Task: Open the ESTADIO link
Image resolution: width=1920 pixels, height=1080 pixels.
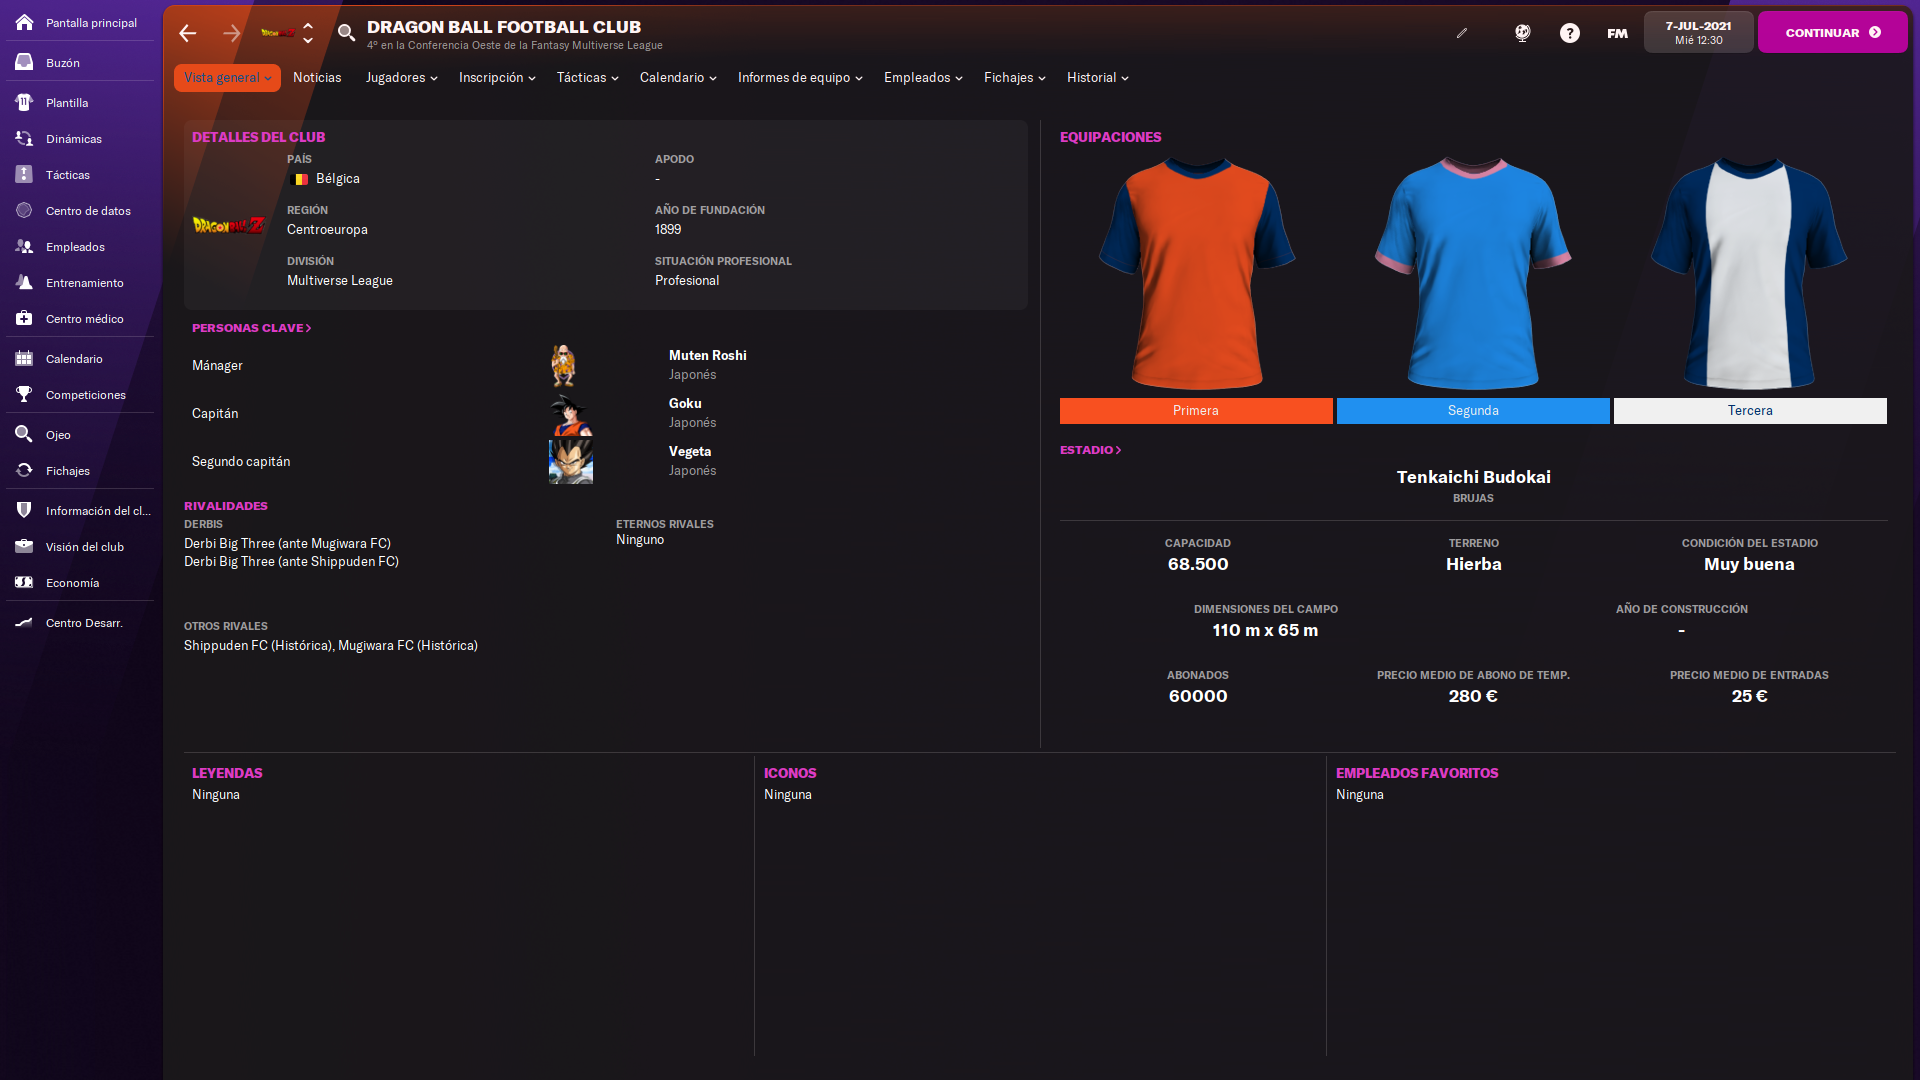Action: [x=1090, y=450]
